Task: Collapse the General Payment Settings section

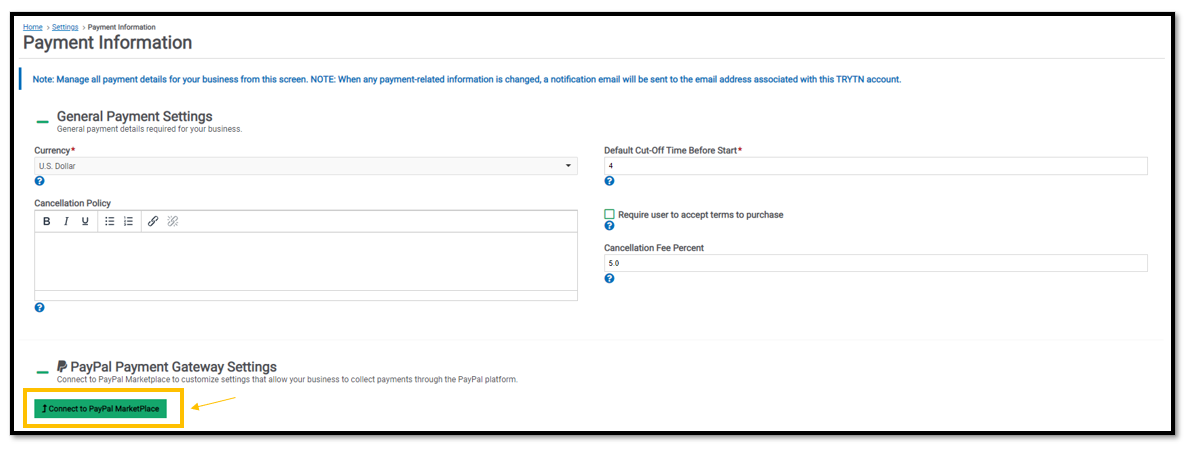Action: (43, 120)
